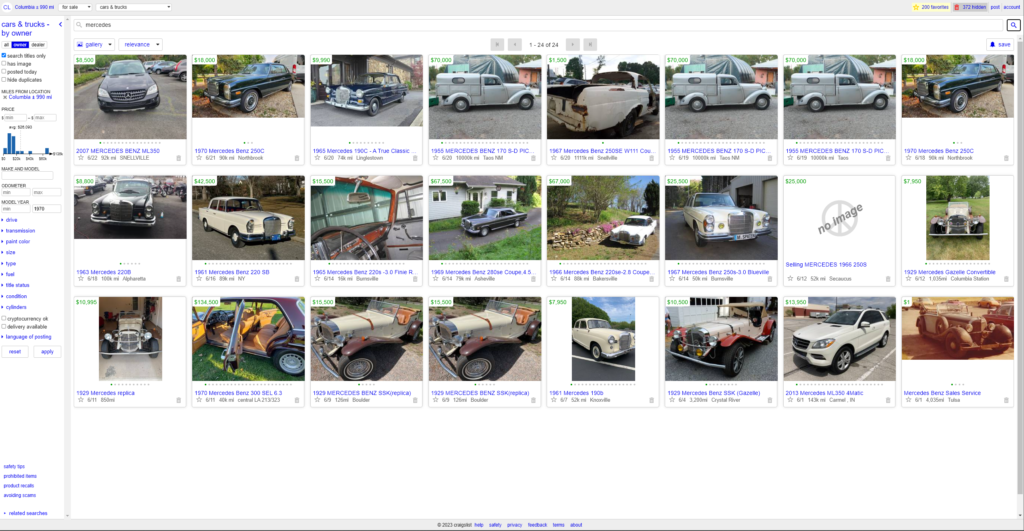1024x531 pixels.
Task: Open the safety tips link
Action: (14, 466)
